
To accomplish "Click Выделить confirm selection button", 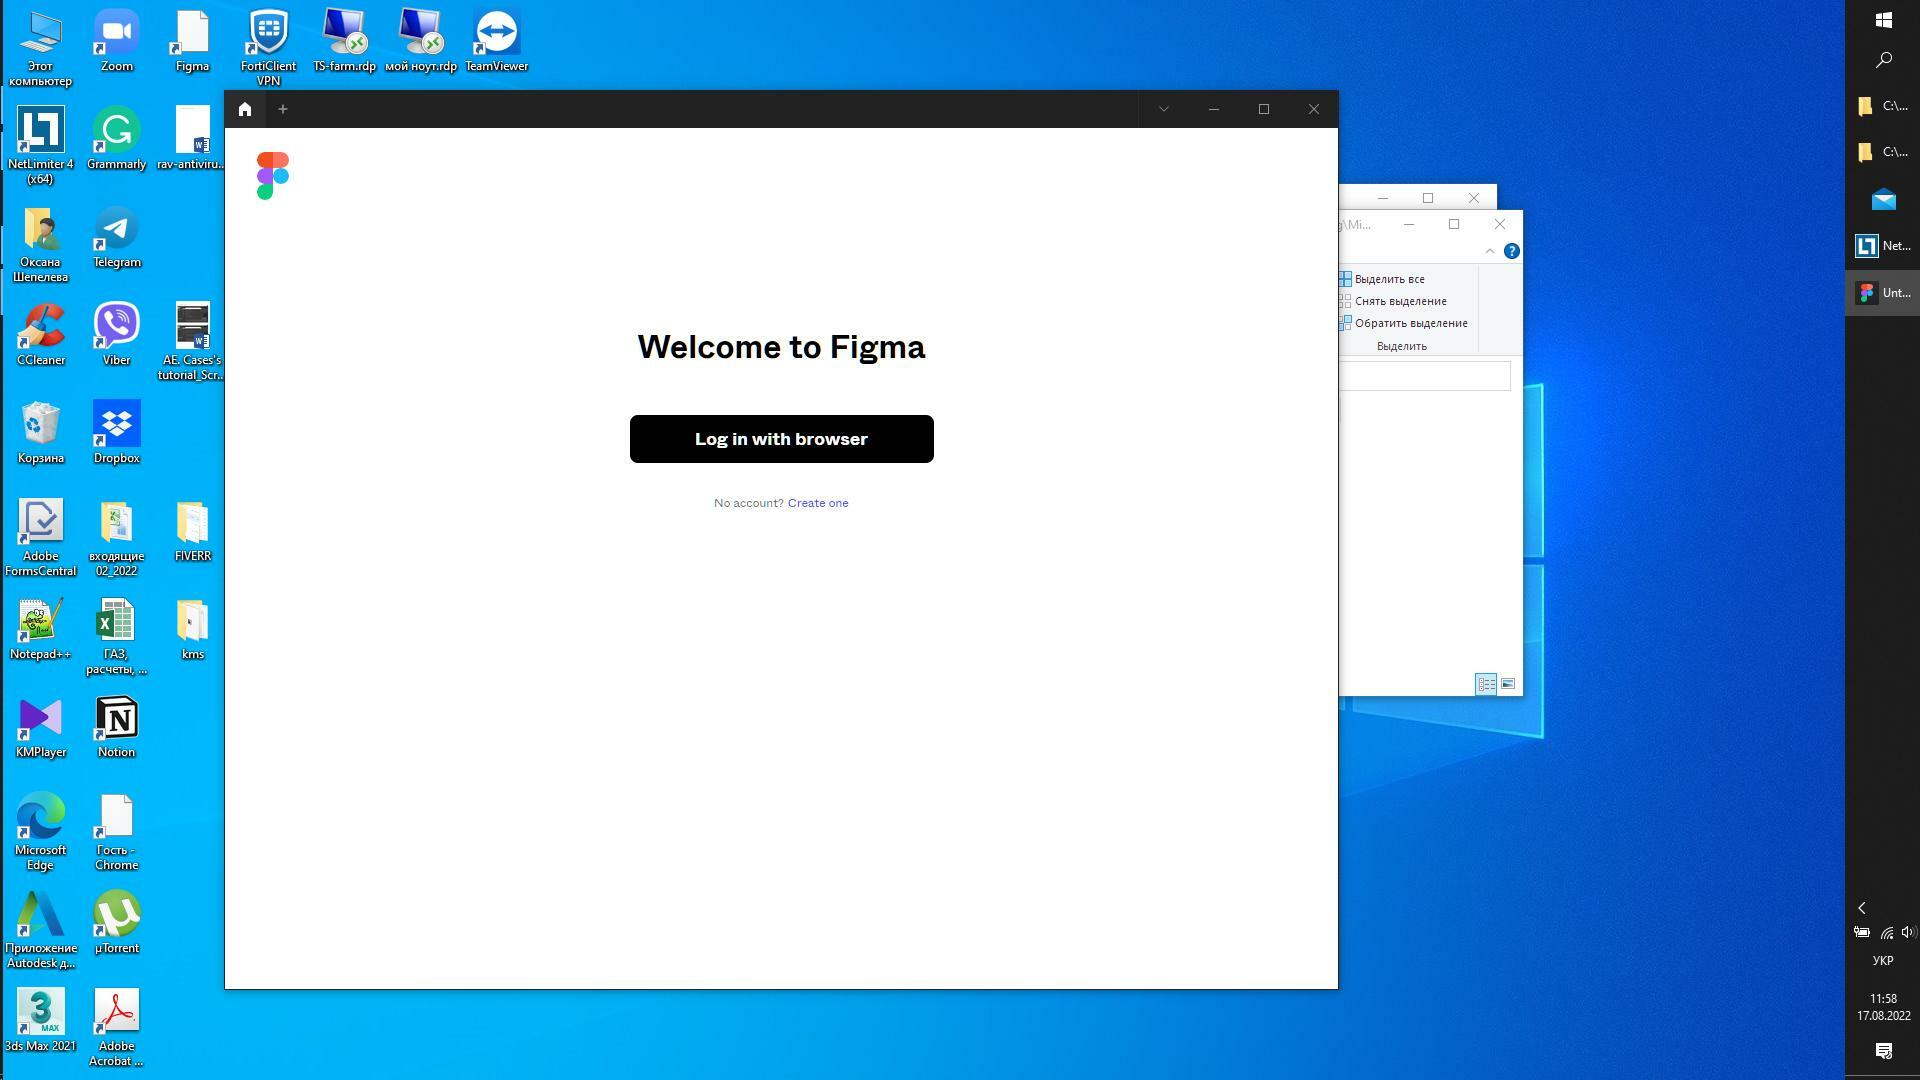I will (x=1400, y=345).
